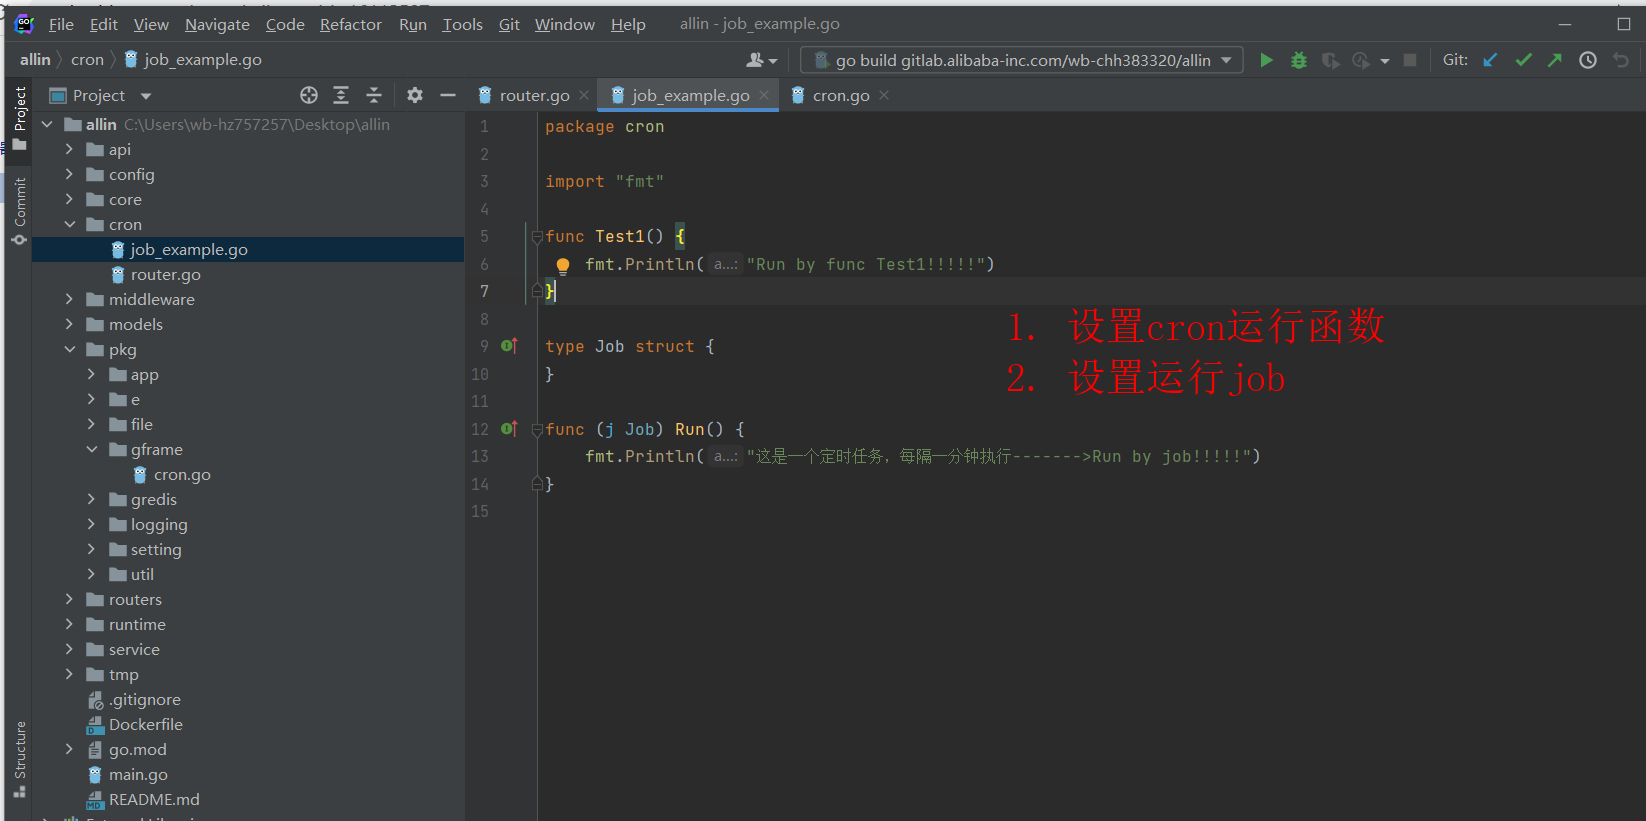Fold the Test1 function on line 5

pos(537,237)
